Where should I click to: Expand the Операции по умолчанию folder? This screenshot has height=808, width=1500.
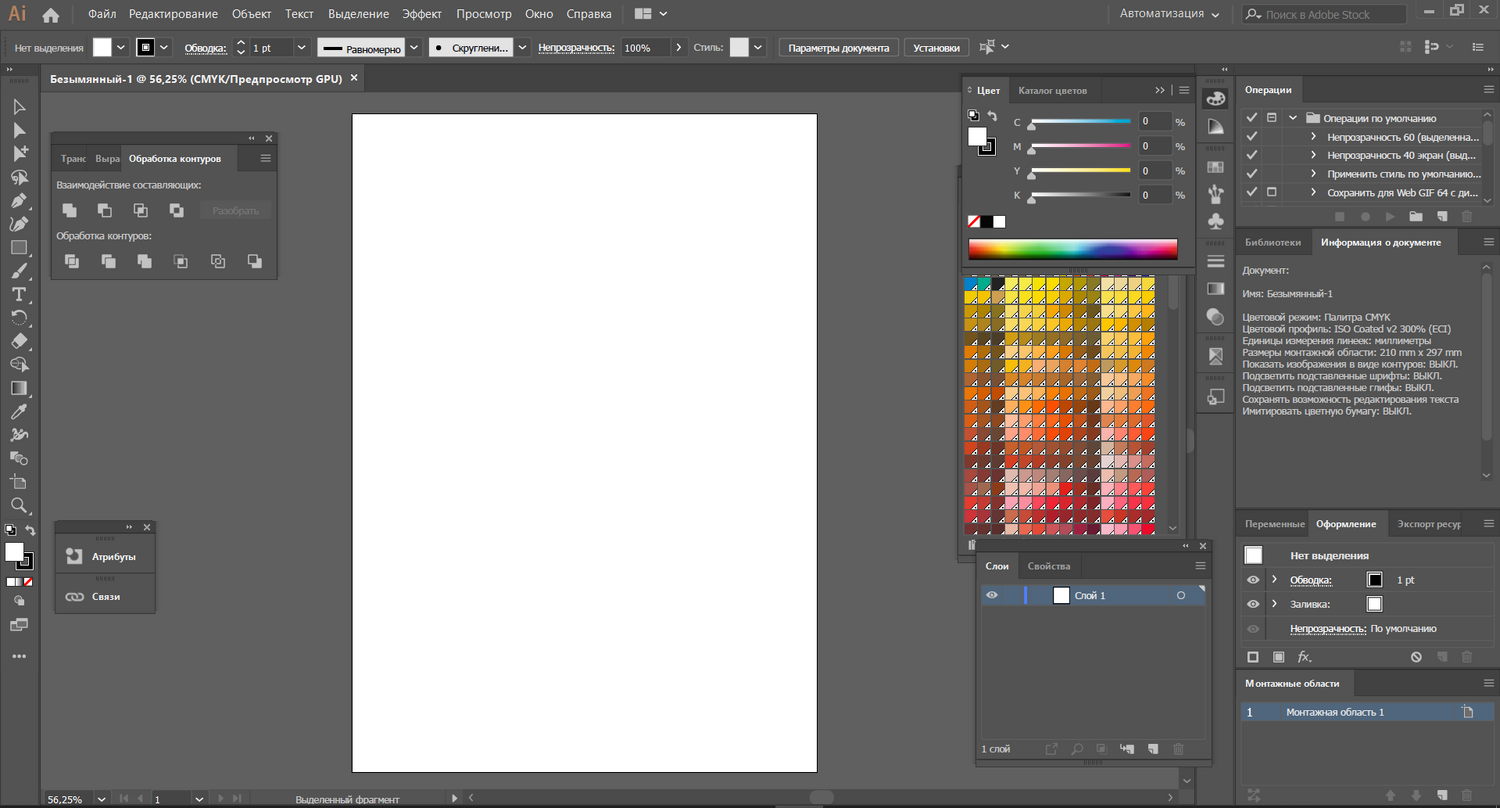point(1293,118)
